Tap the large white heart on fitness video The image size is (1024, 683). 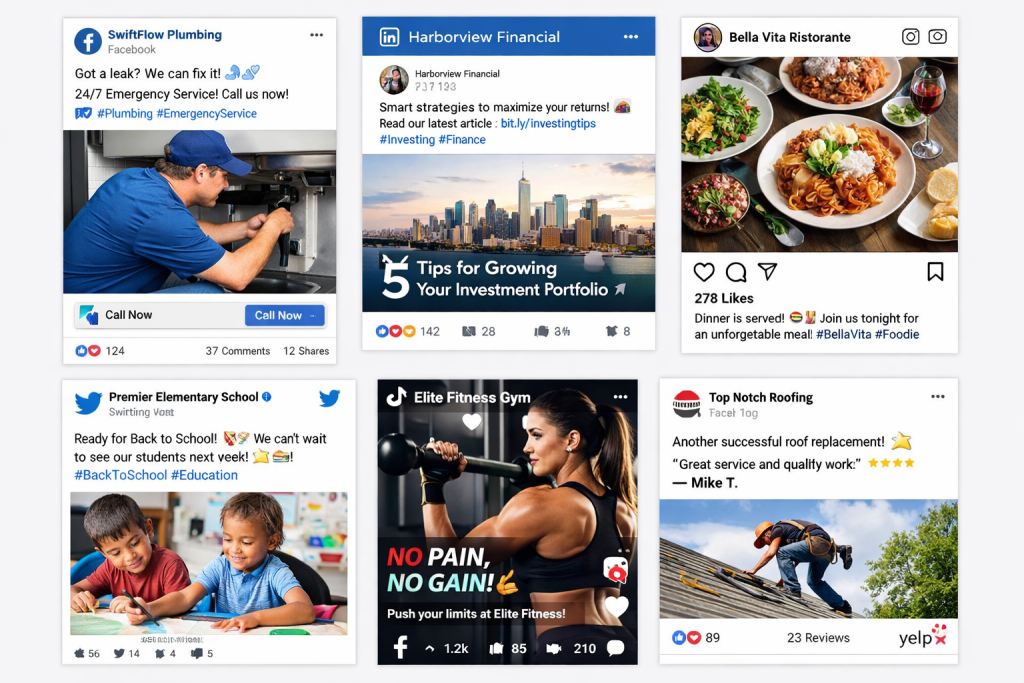pyautogui.click(x=616, y=607)
